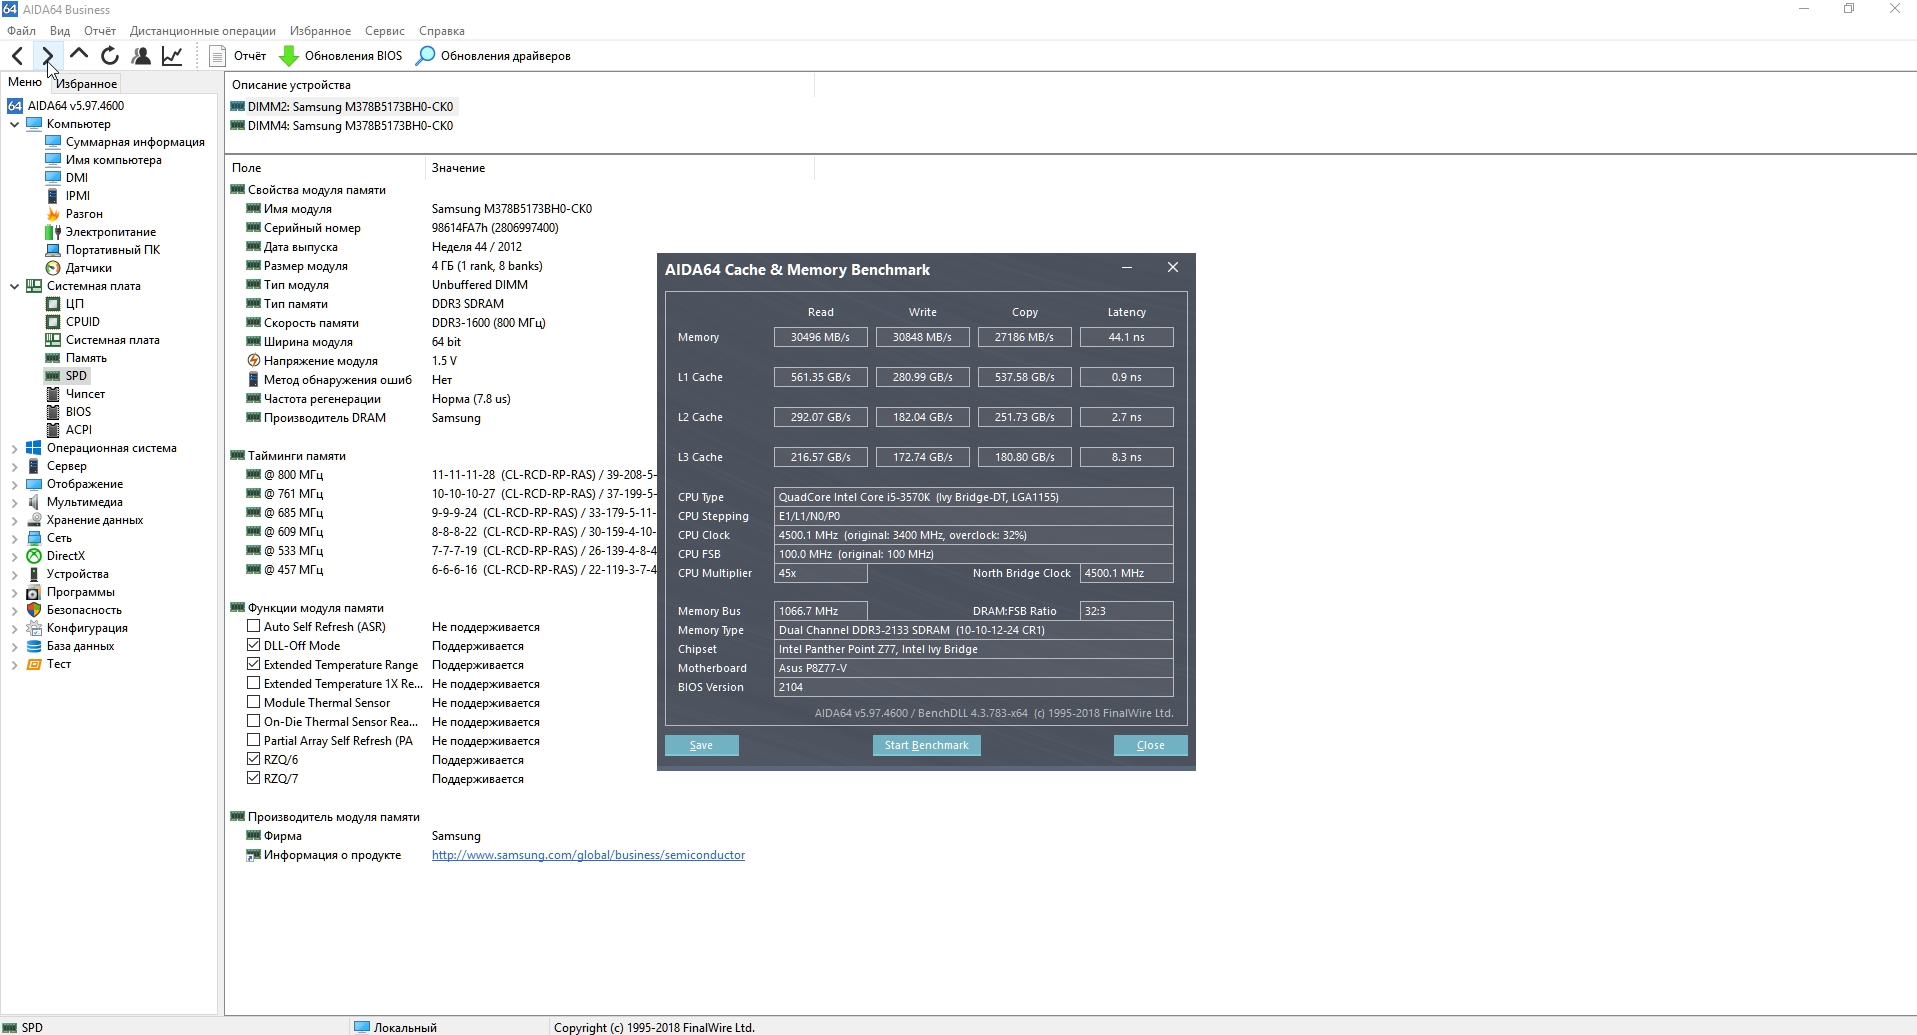Image resolution: width=1917 pixels, height=1035 pixels.
Task: Select the DIMM4 Samsung module entry
Action: click(x=342, y=126)
